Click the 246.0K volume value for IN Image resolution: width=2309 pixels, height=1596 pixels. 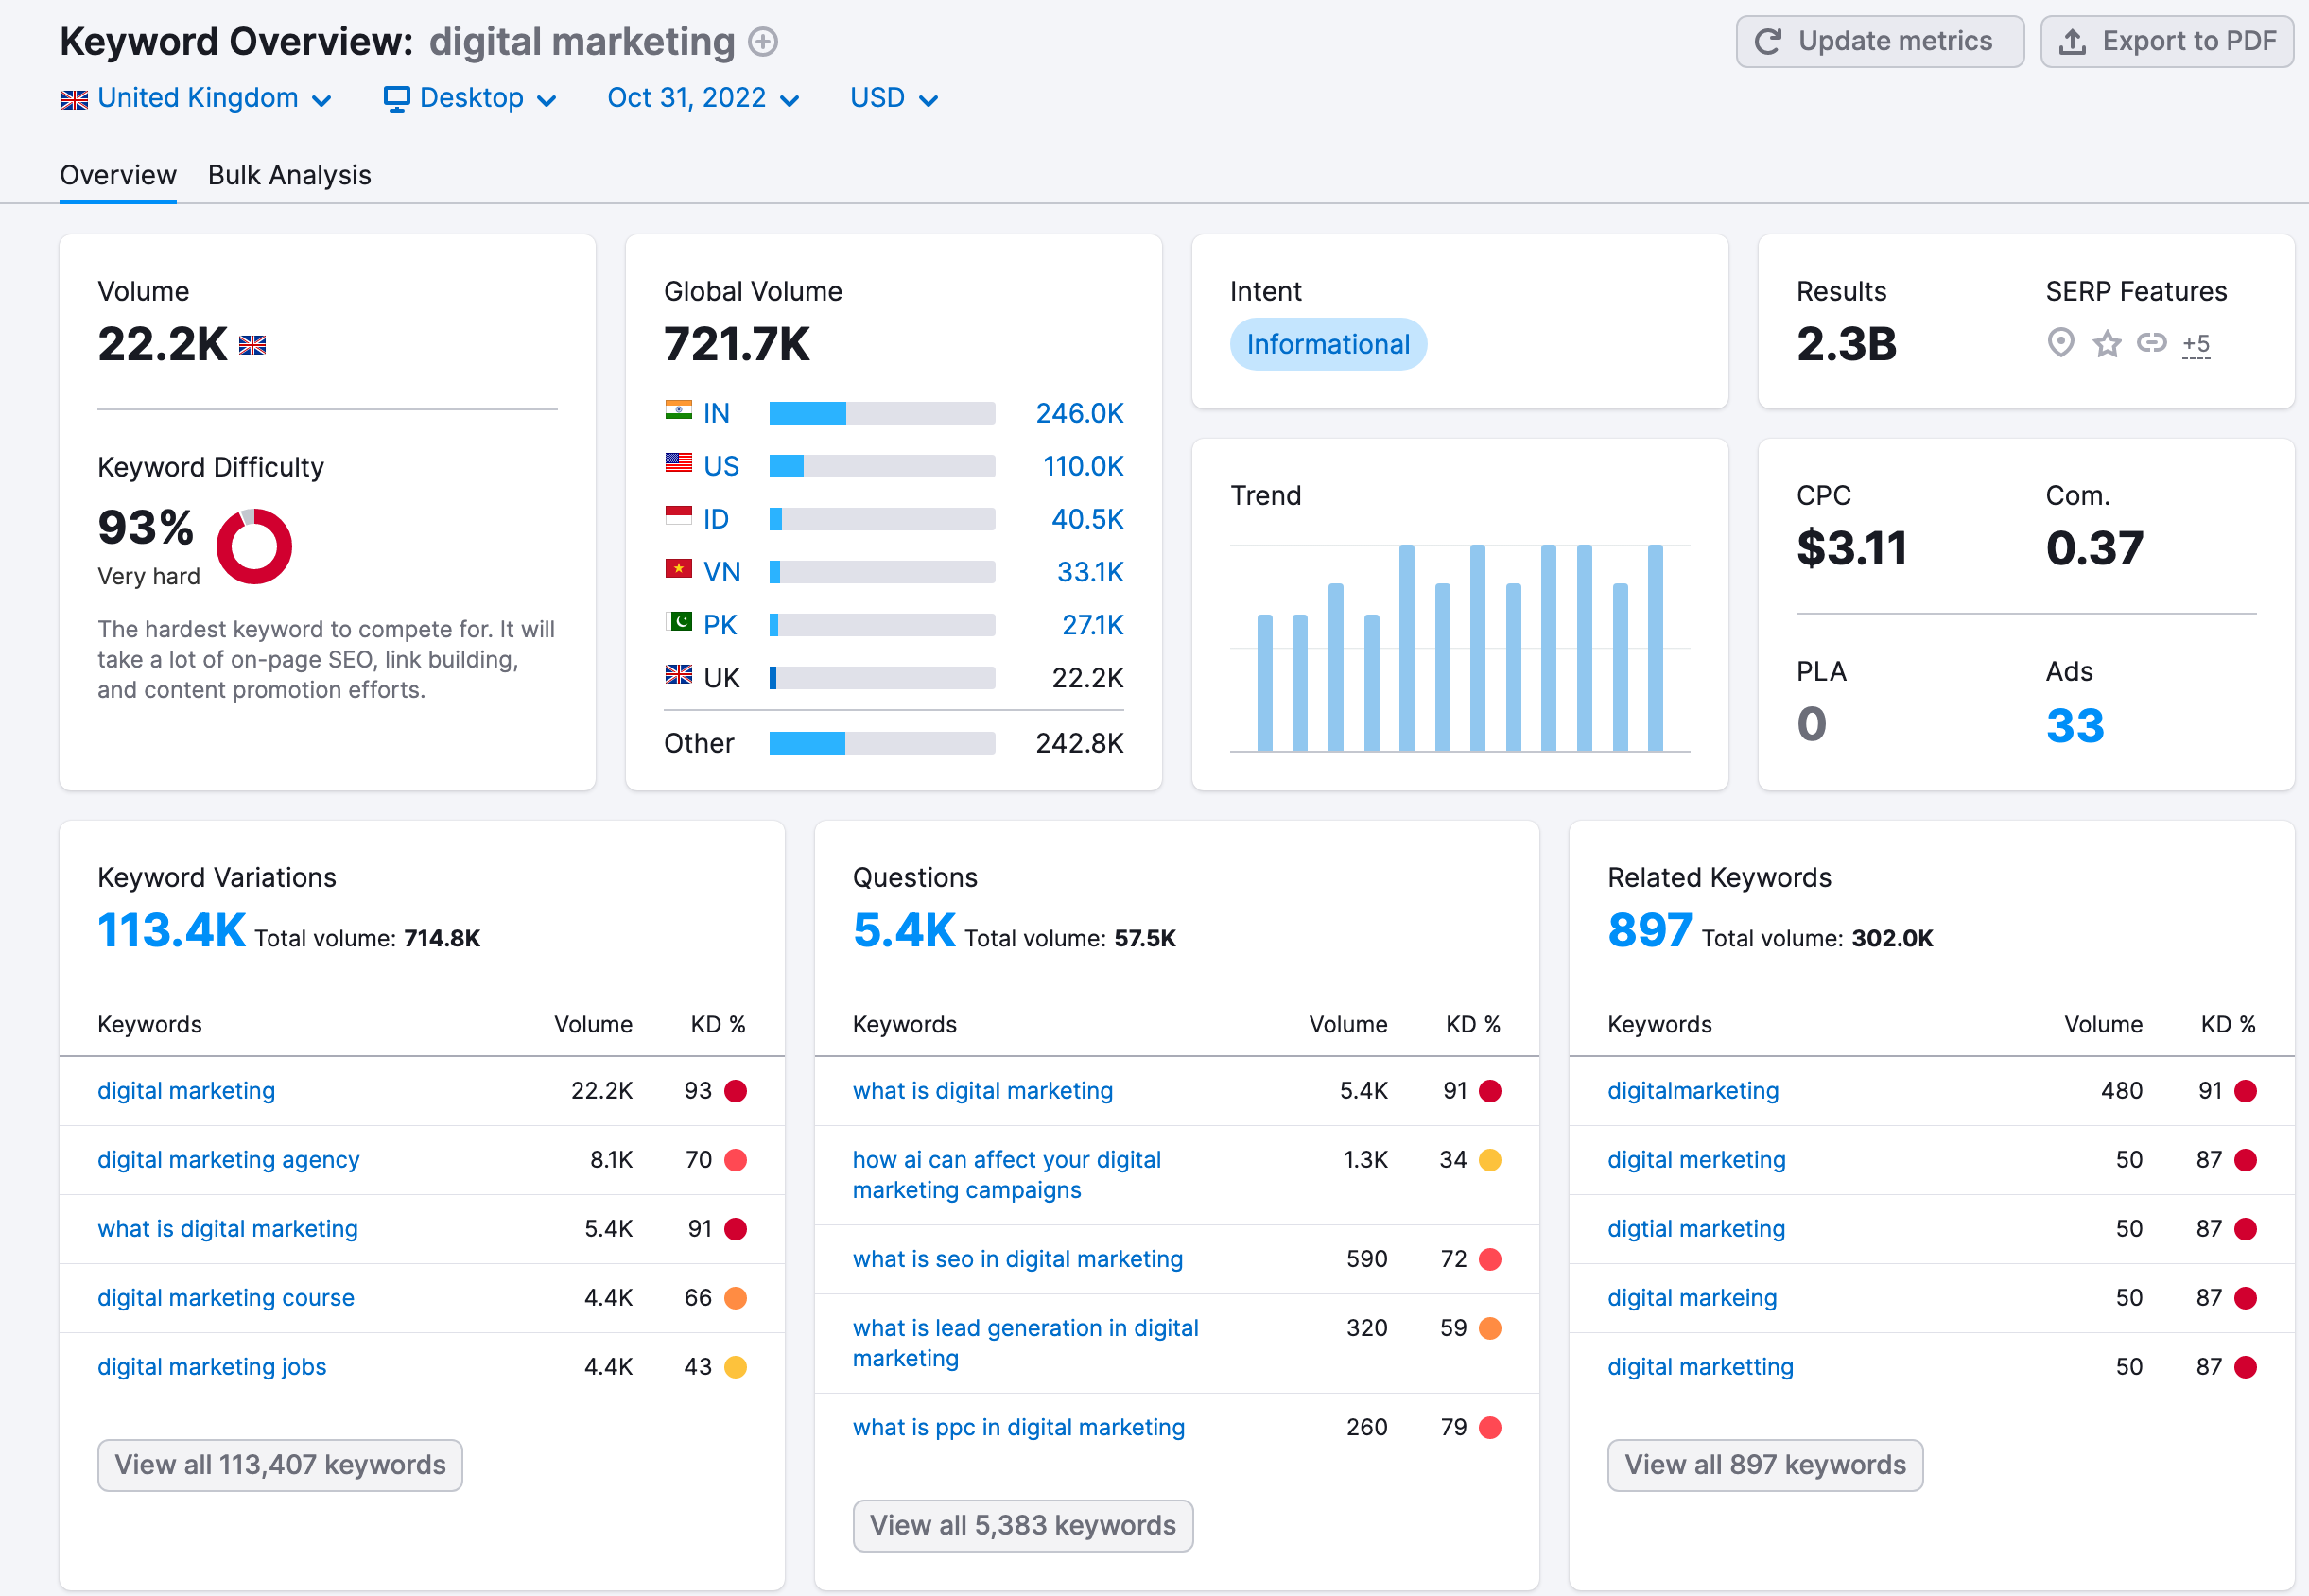click(x=1079, y=413)
